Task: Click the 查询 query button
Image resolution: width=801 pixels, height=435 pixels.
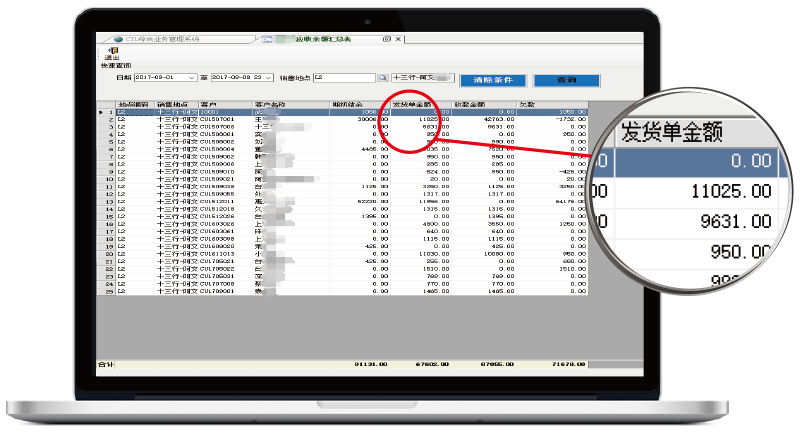Action: click(x=567, y=80)
